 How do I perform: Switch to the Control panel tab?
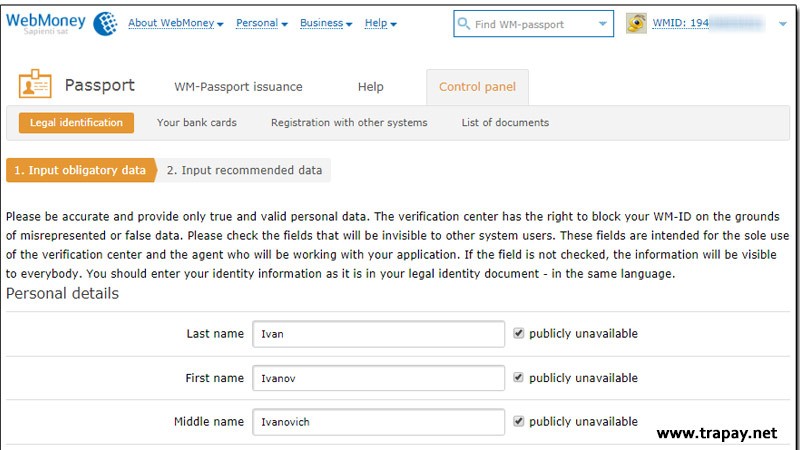pos(477,87)
